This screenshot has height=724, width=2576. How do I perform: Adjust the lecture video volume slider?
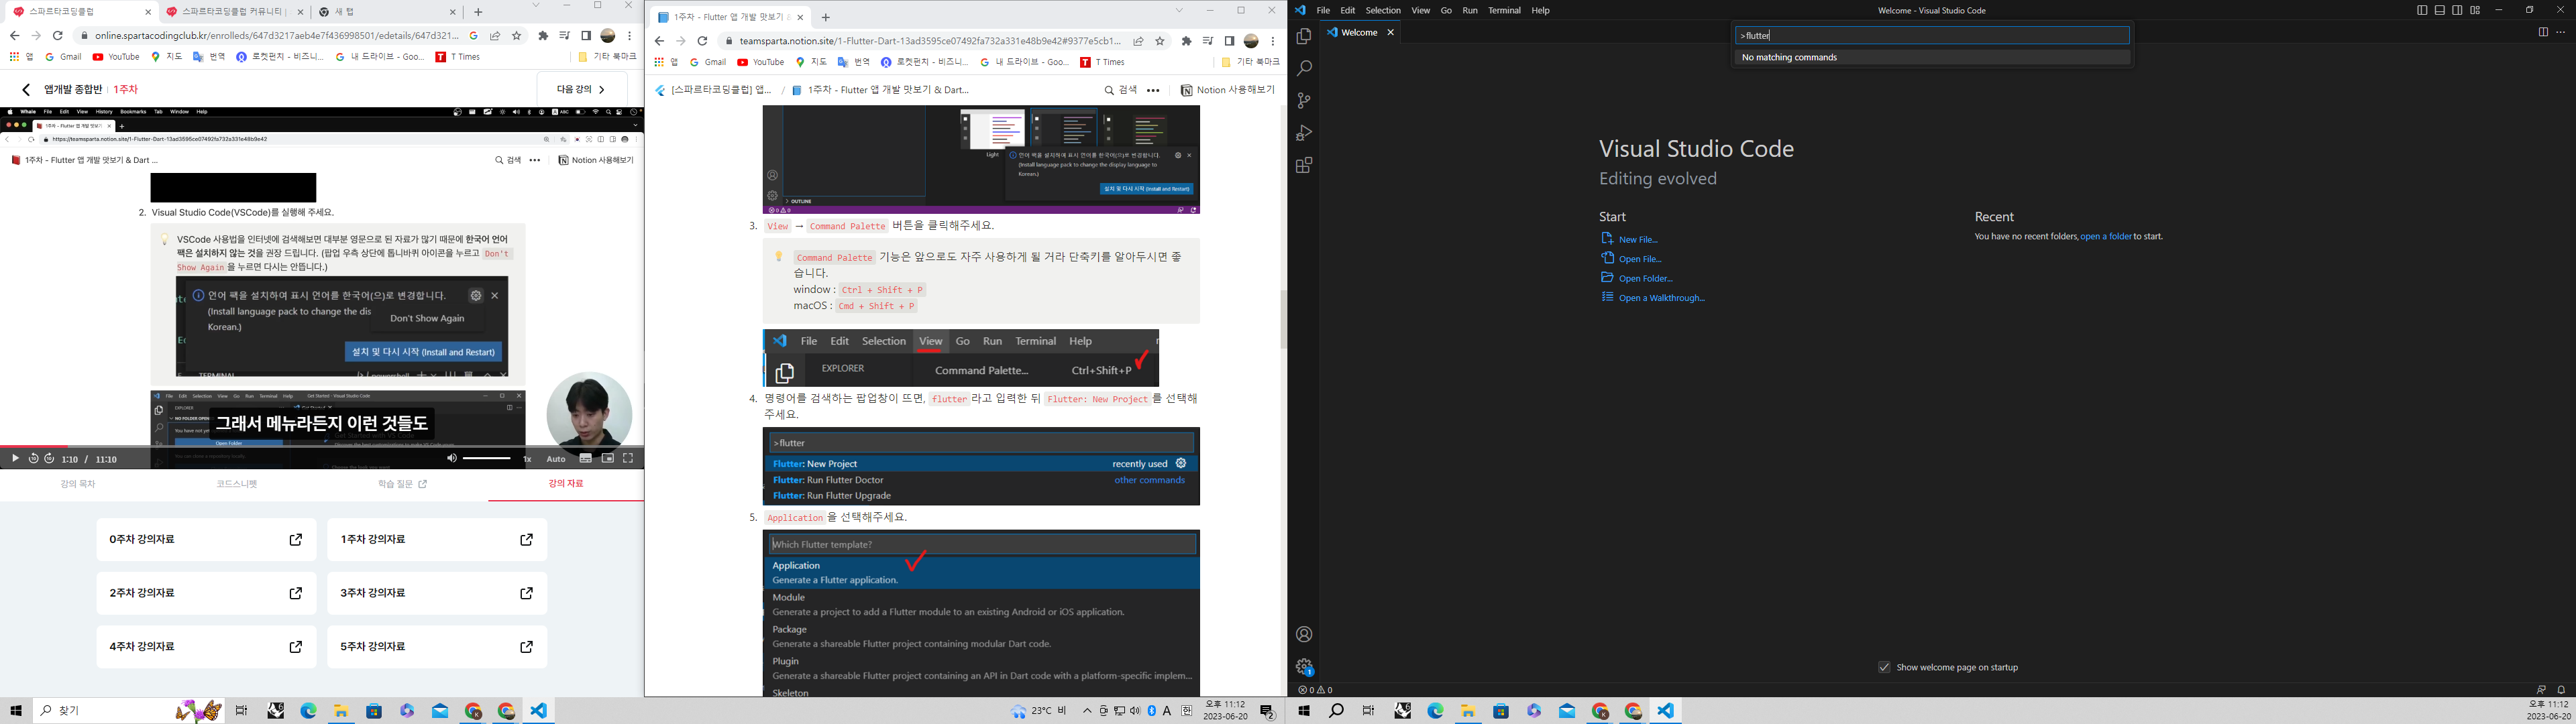coord(487,459)
